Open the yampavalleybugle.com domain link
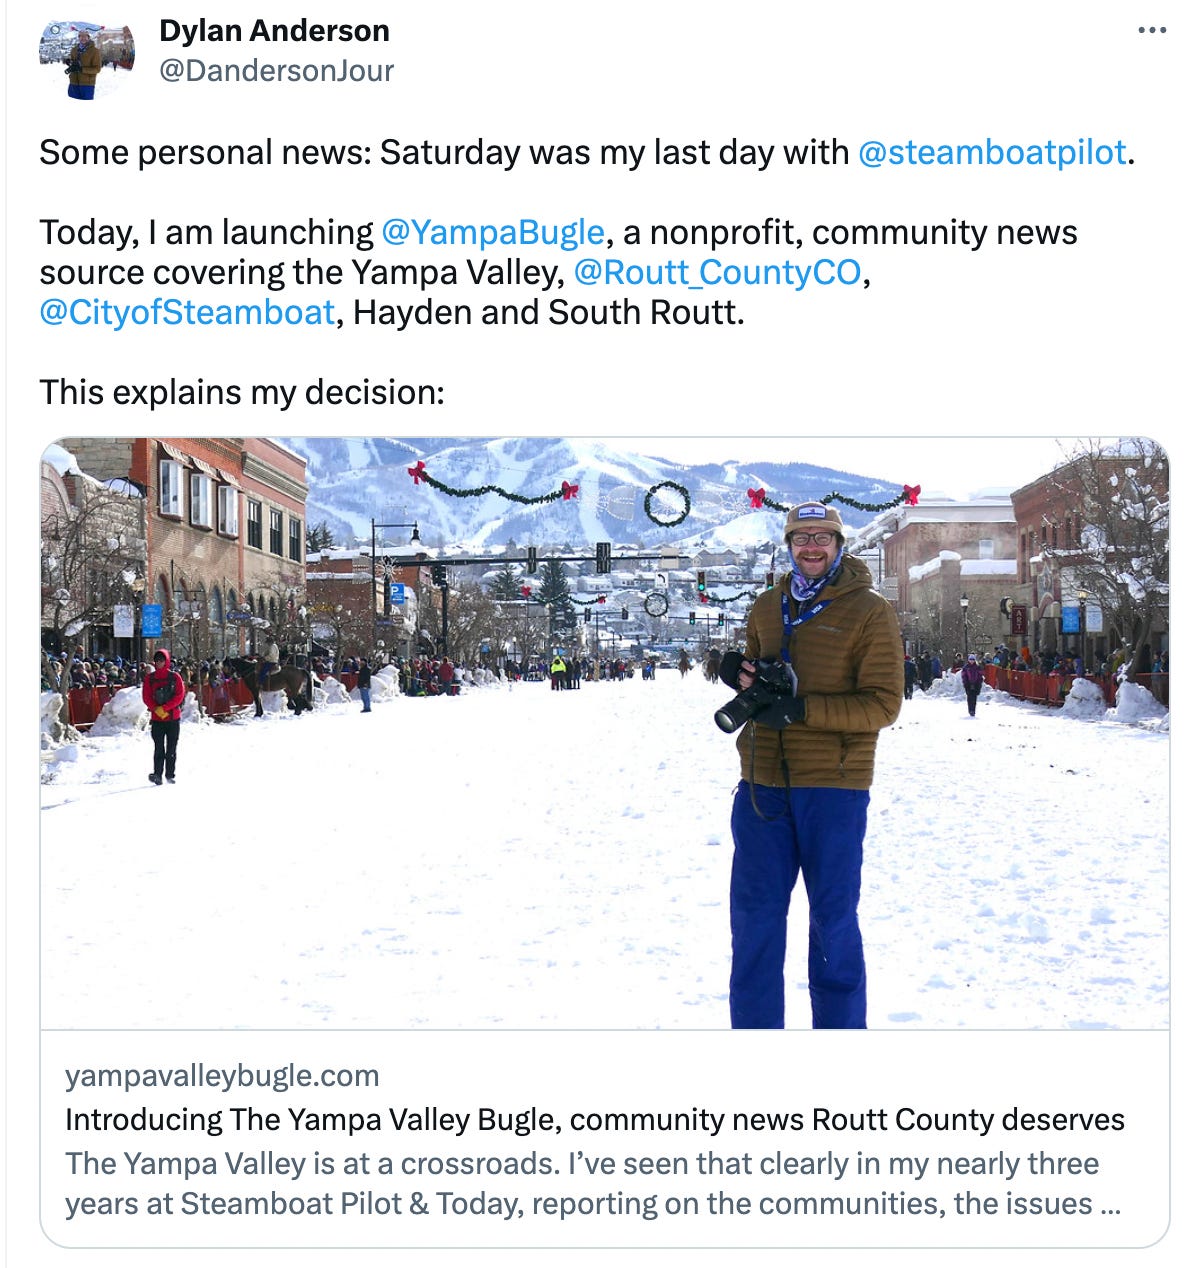The height and width of the screenshot is (1268, 1188). coord(222,1076)
